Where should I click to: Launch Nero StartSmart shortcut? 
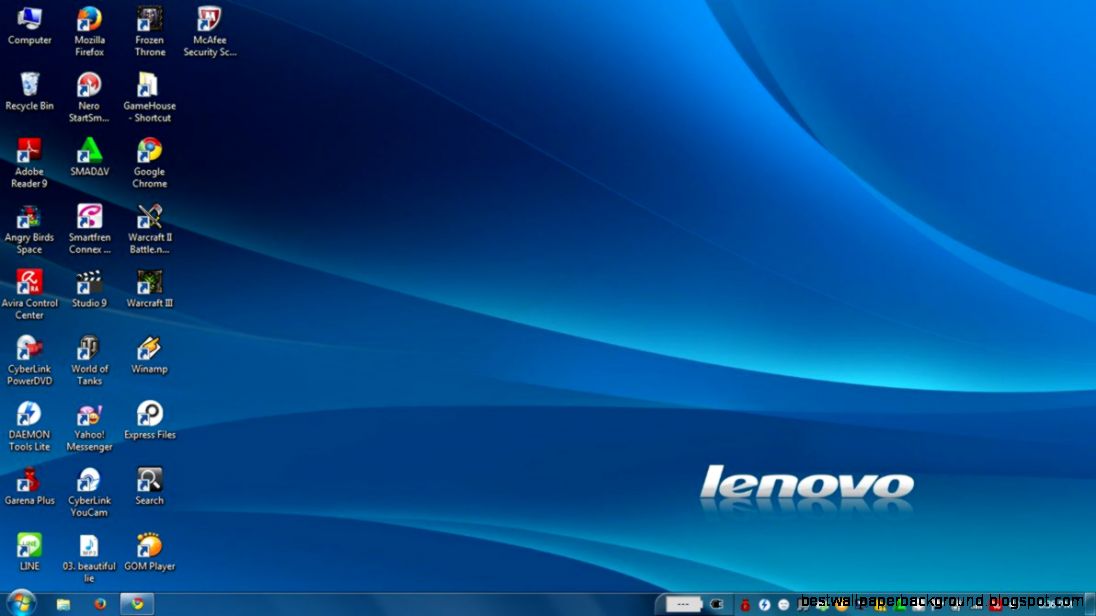(89, 98)
